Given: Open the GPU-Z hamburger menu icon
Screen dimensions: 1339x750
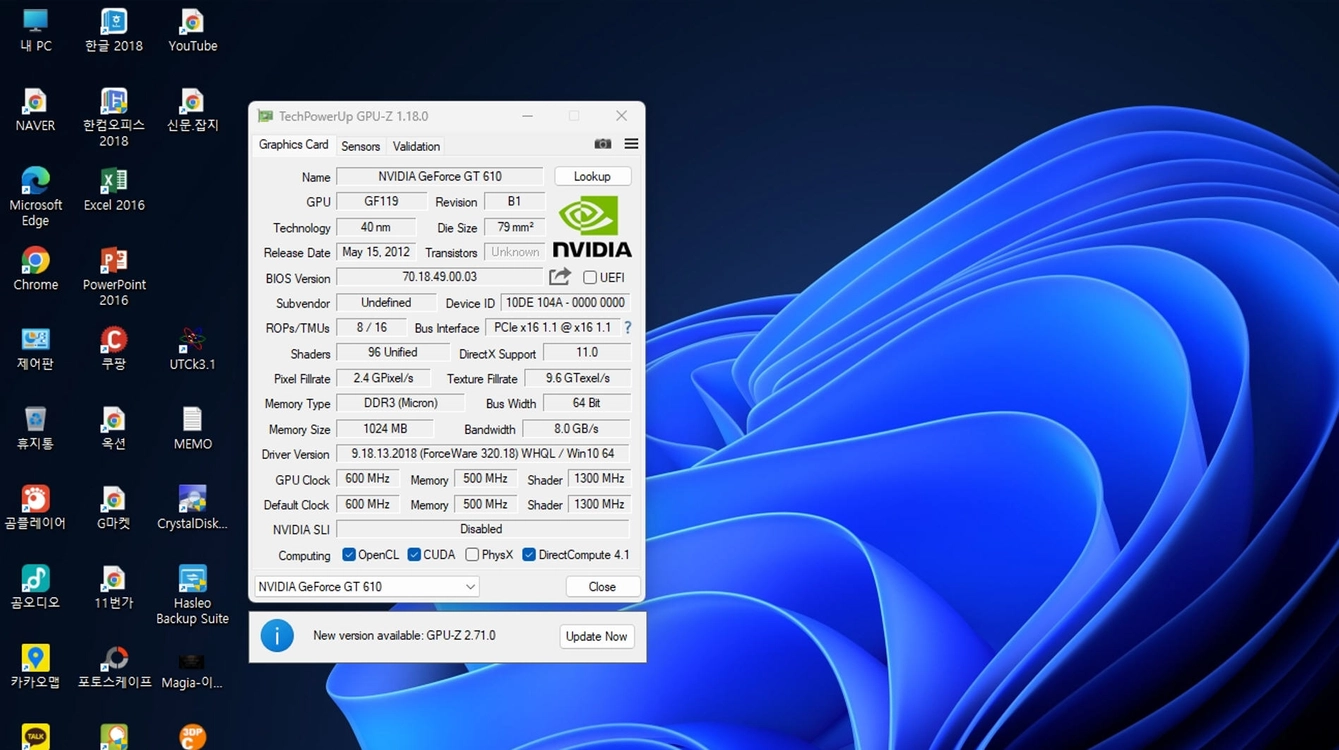Looking at the screenshot, I should tap(631, 144).
